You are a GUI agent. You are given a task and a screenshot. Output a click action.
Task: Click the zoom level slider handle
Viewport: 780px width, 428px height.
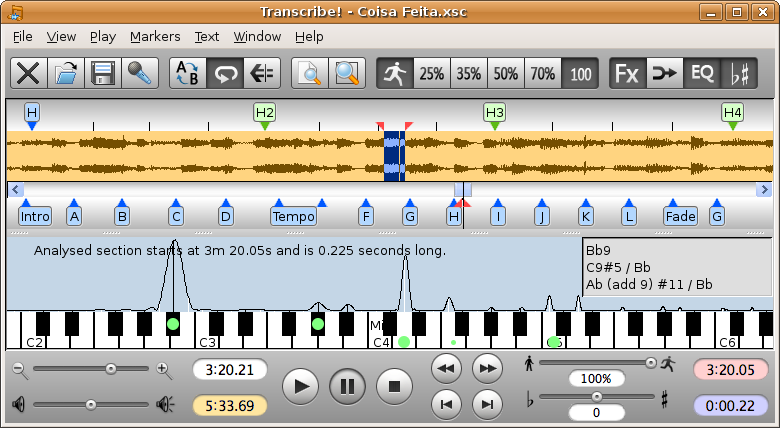coord(111,369)
